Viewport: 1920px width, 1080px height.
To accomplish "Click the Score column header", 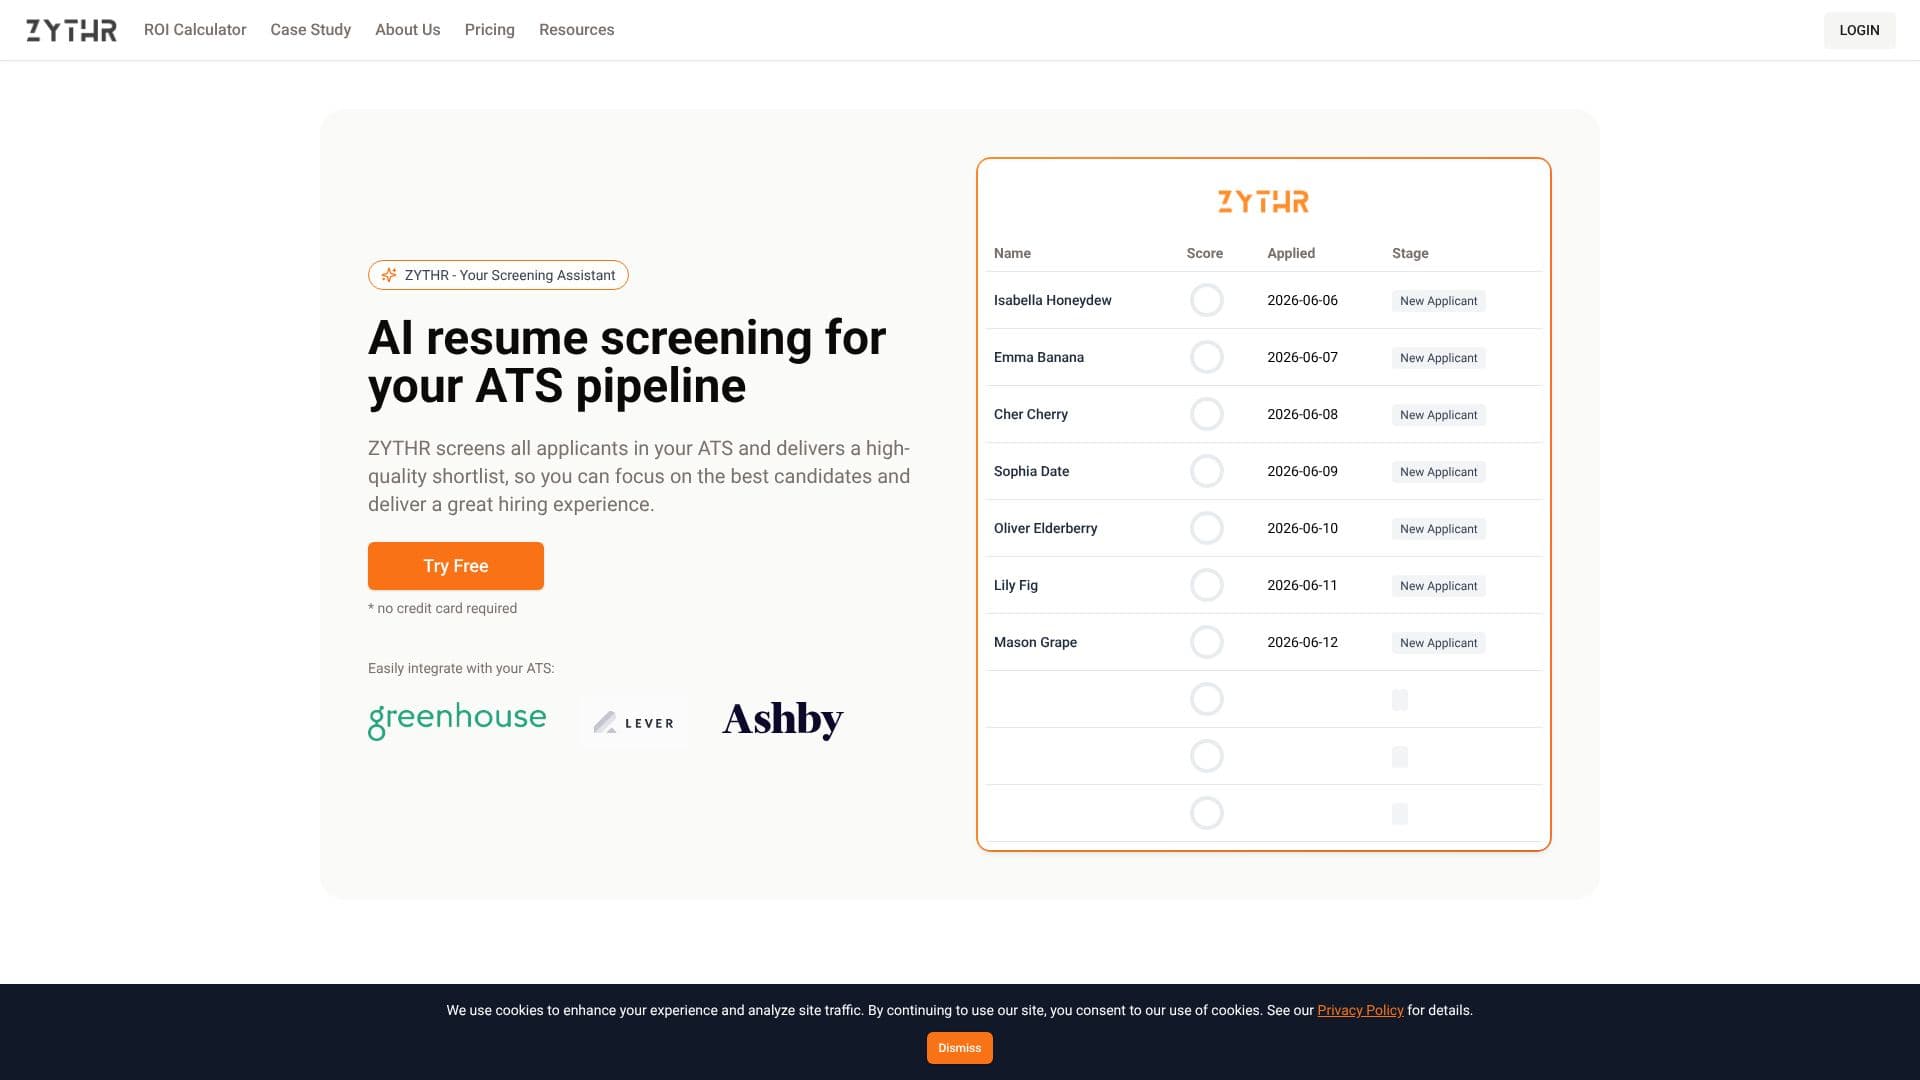I will point(1204,253).
